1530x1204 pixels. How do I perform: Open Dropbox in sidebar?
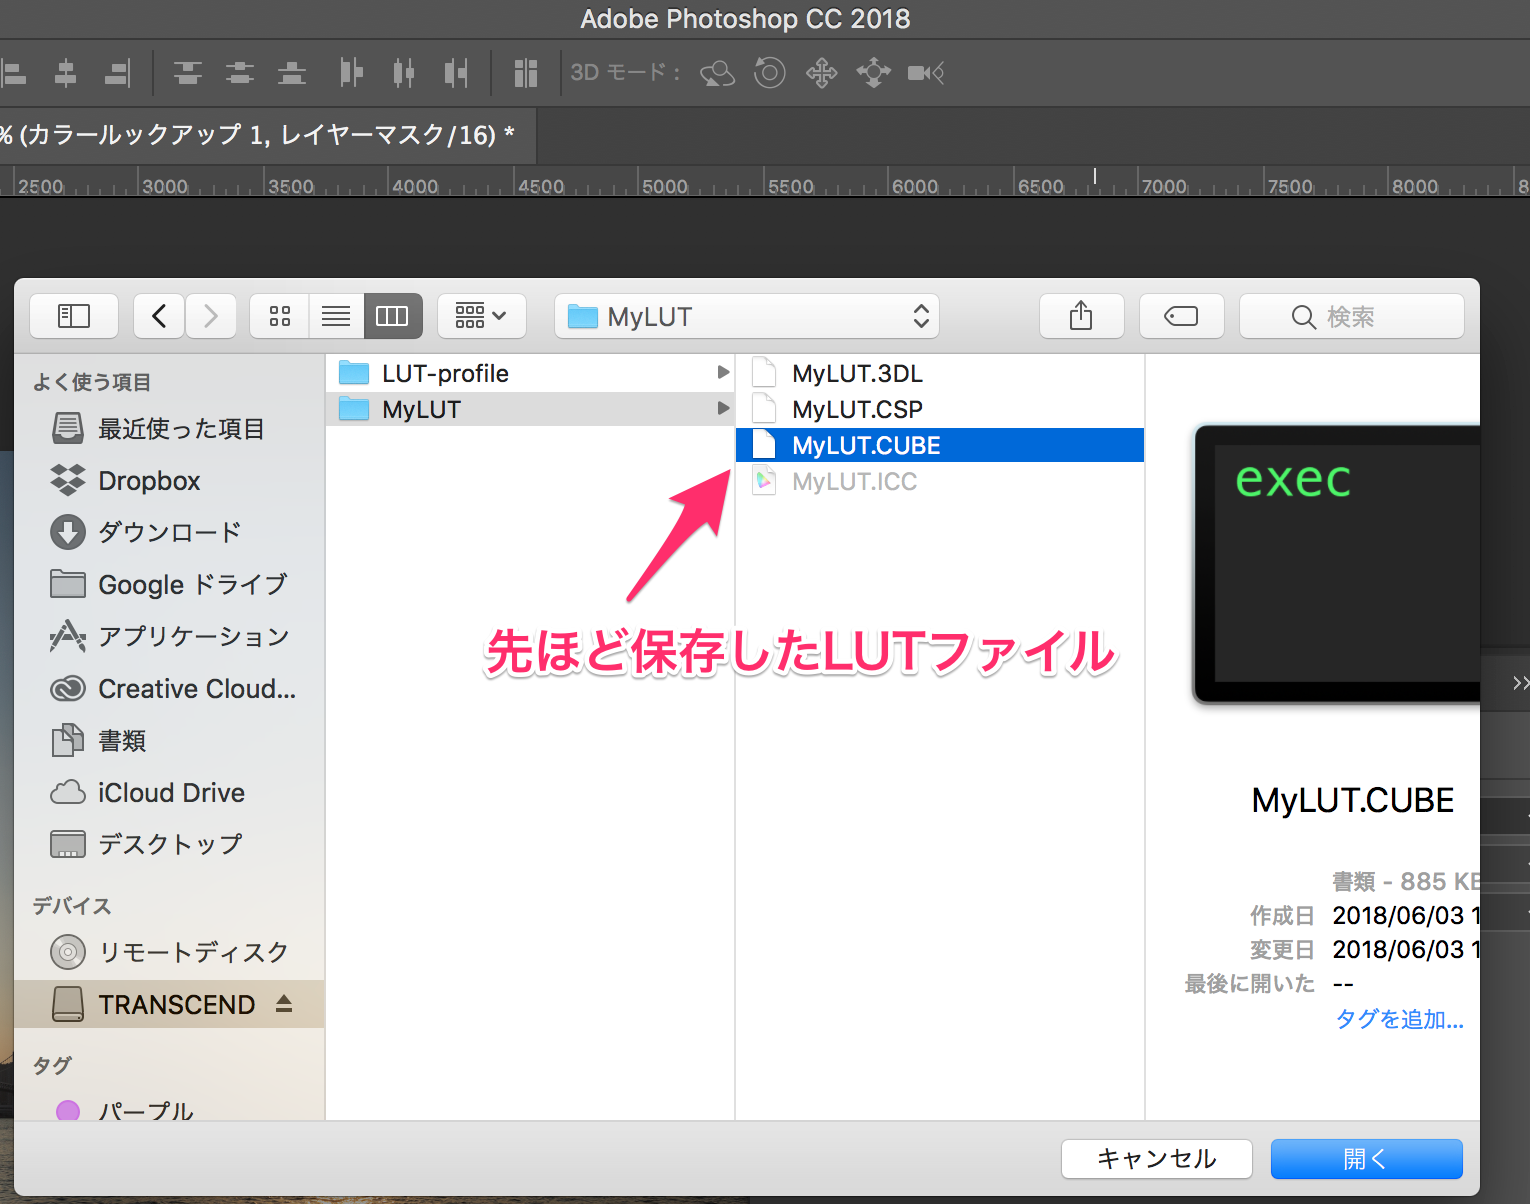pos(168,481)
